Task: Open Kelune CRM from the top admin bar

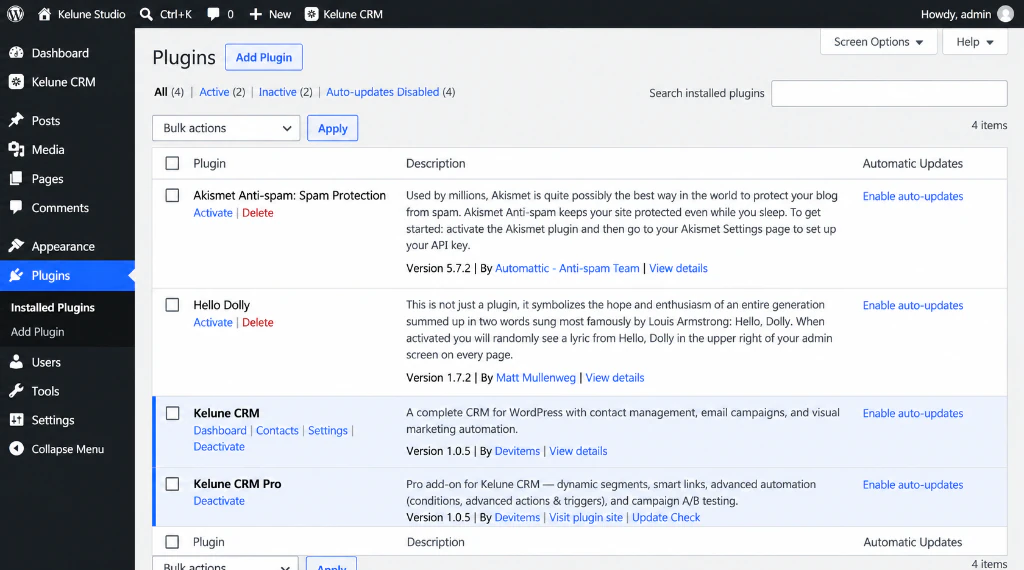Action: (x=344, y=14)
